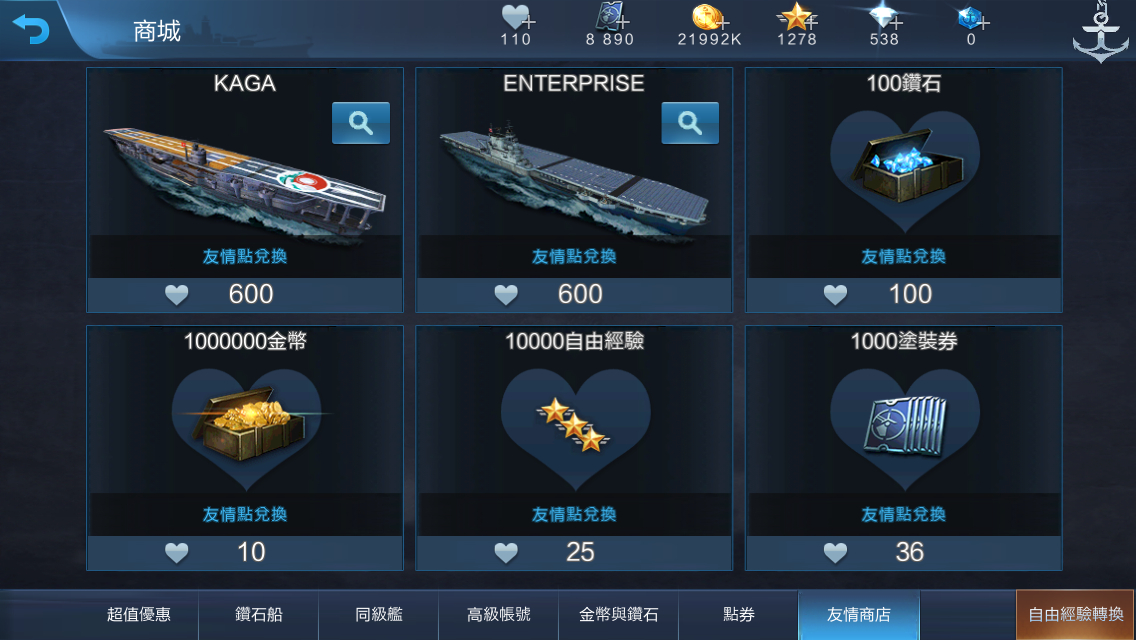Add free experience via star plus icon
The height and width of the screenshot is (640, 1136).
(x=797, y=17)
